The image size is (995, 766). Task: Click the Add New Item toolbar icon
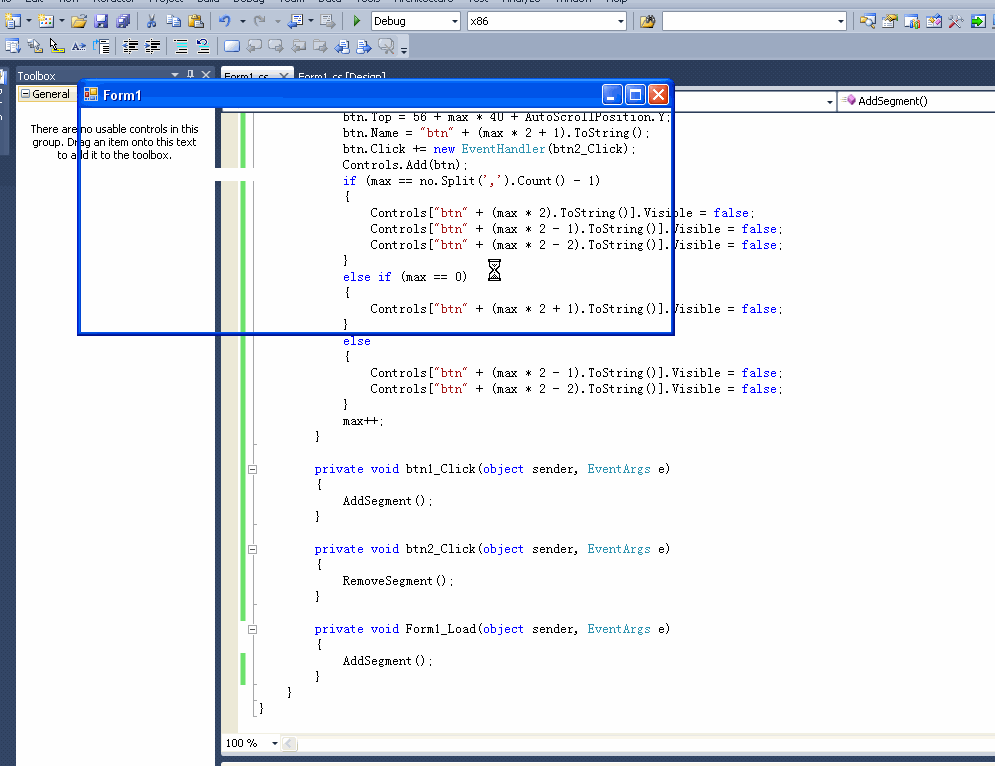pos(46,21)
